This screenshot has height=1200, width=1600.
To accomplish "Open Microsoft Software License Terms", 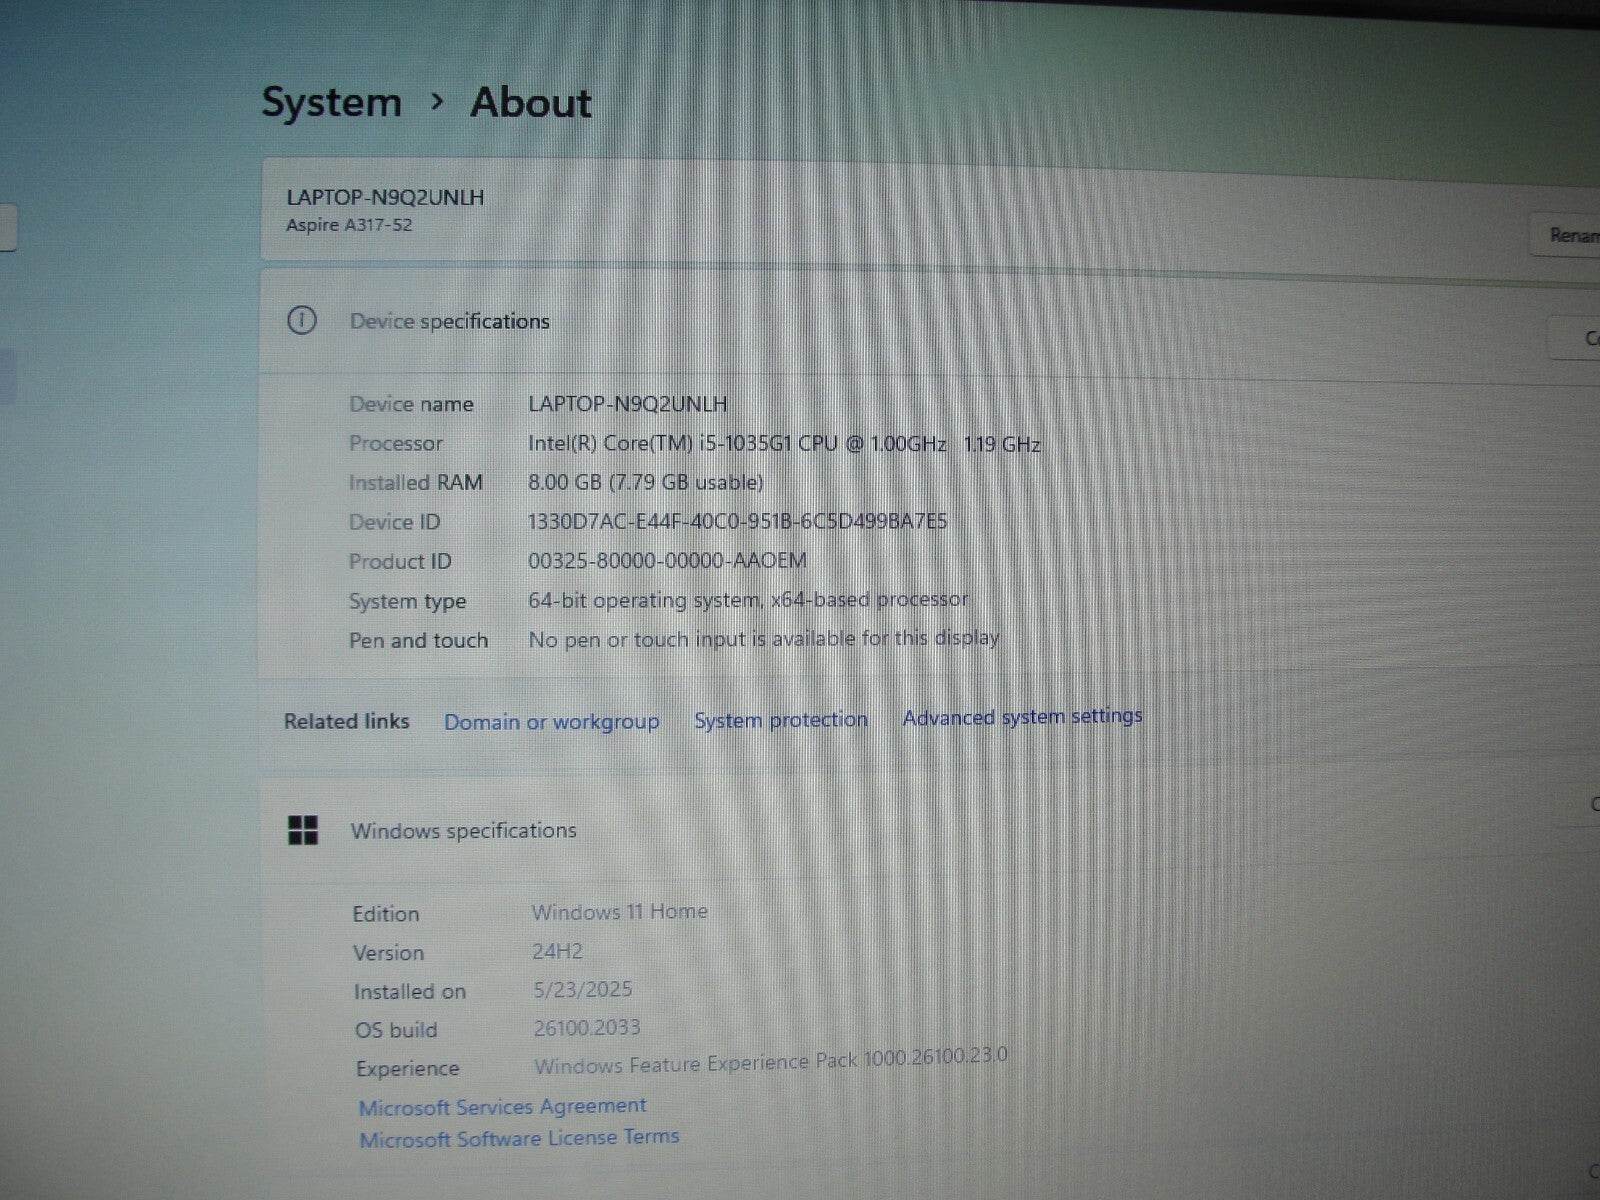I will click(x=519, y=1137).
